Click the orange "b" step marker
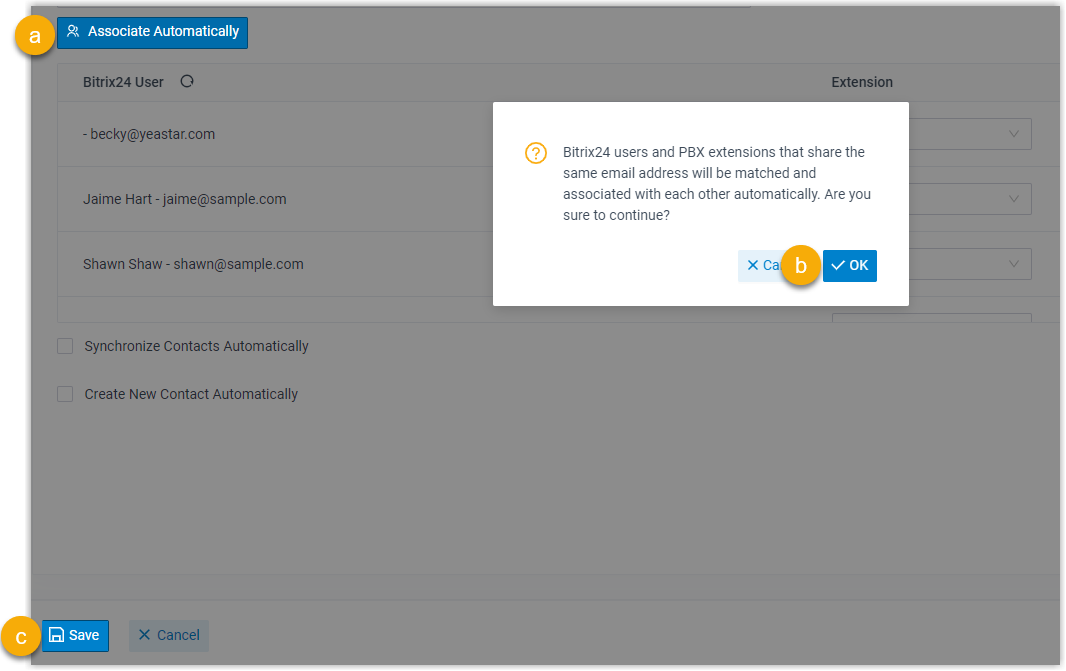 pyautogui.click(x=800, y=267)
